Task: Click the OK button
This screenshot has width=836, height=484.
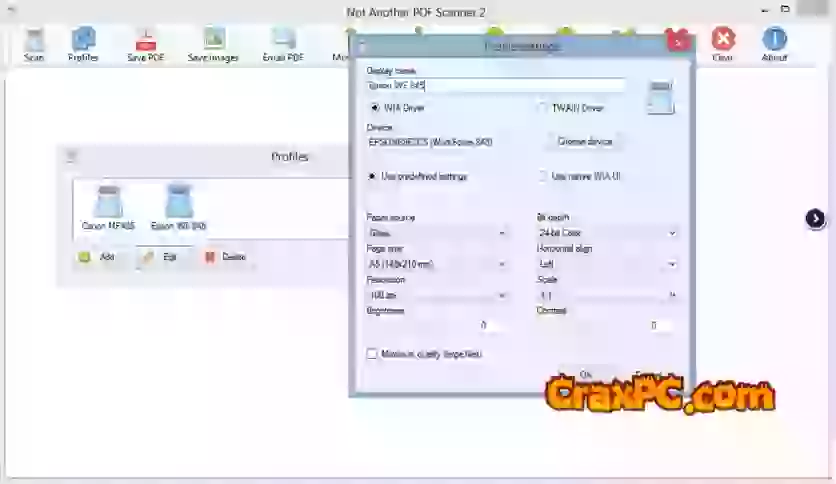Action: [x=586, y=374]
